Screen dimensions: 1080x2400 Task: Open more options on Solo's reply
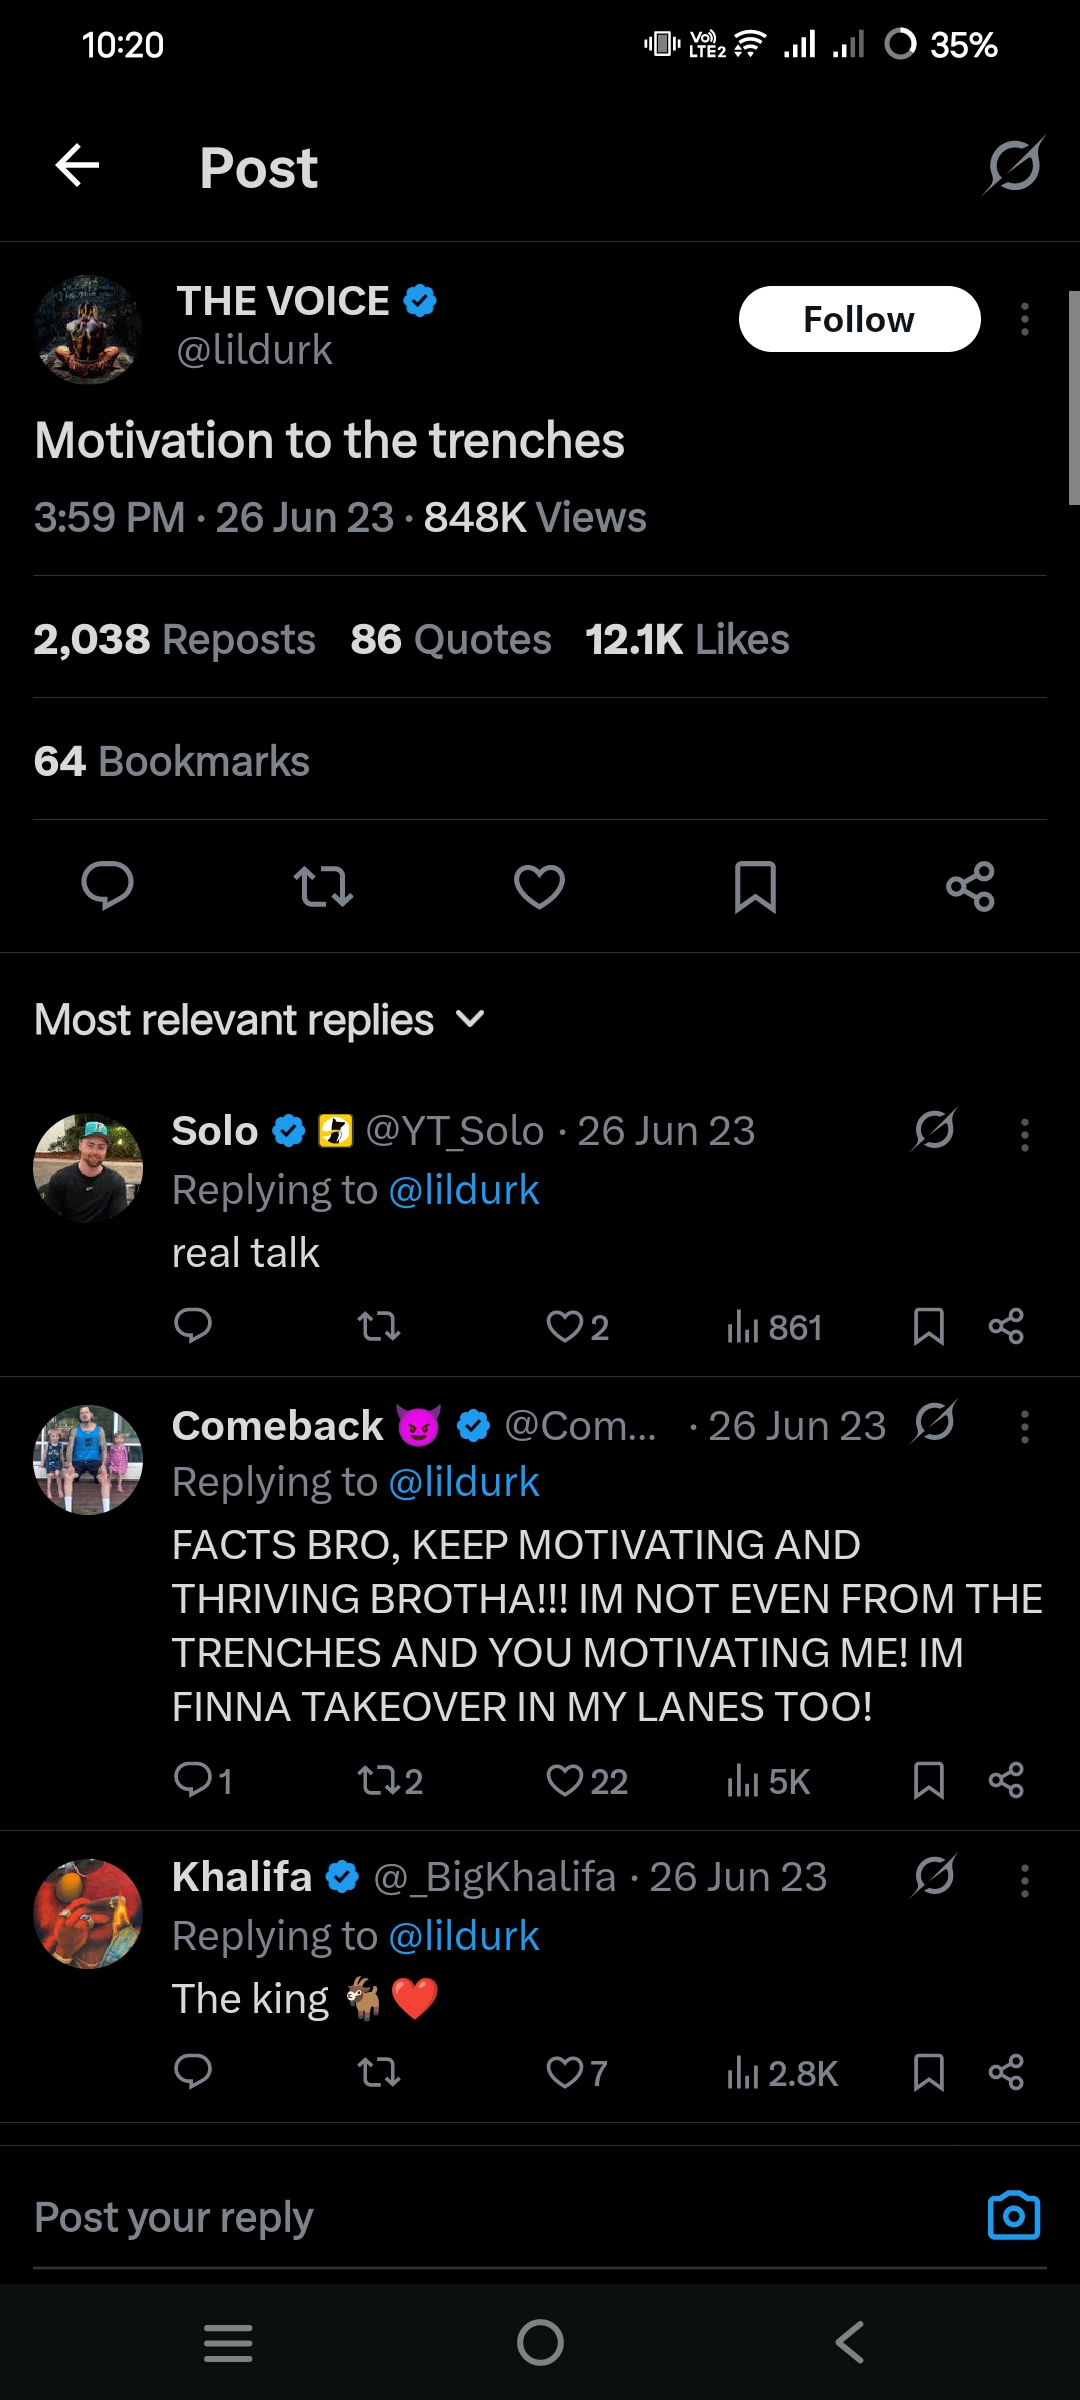pos(1024,1135)
